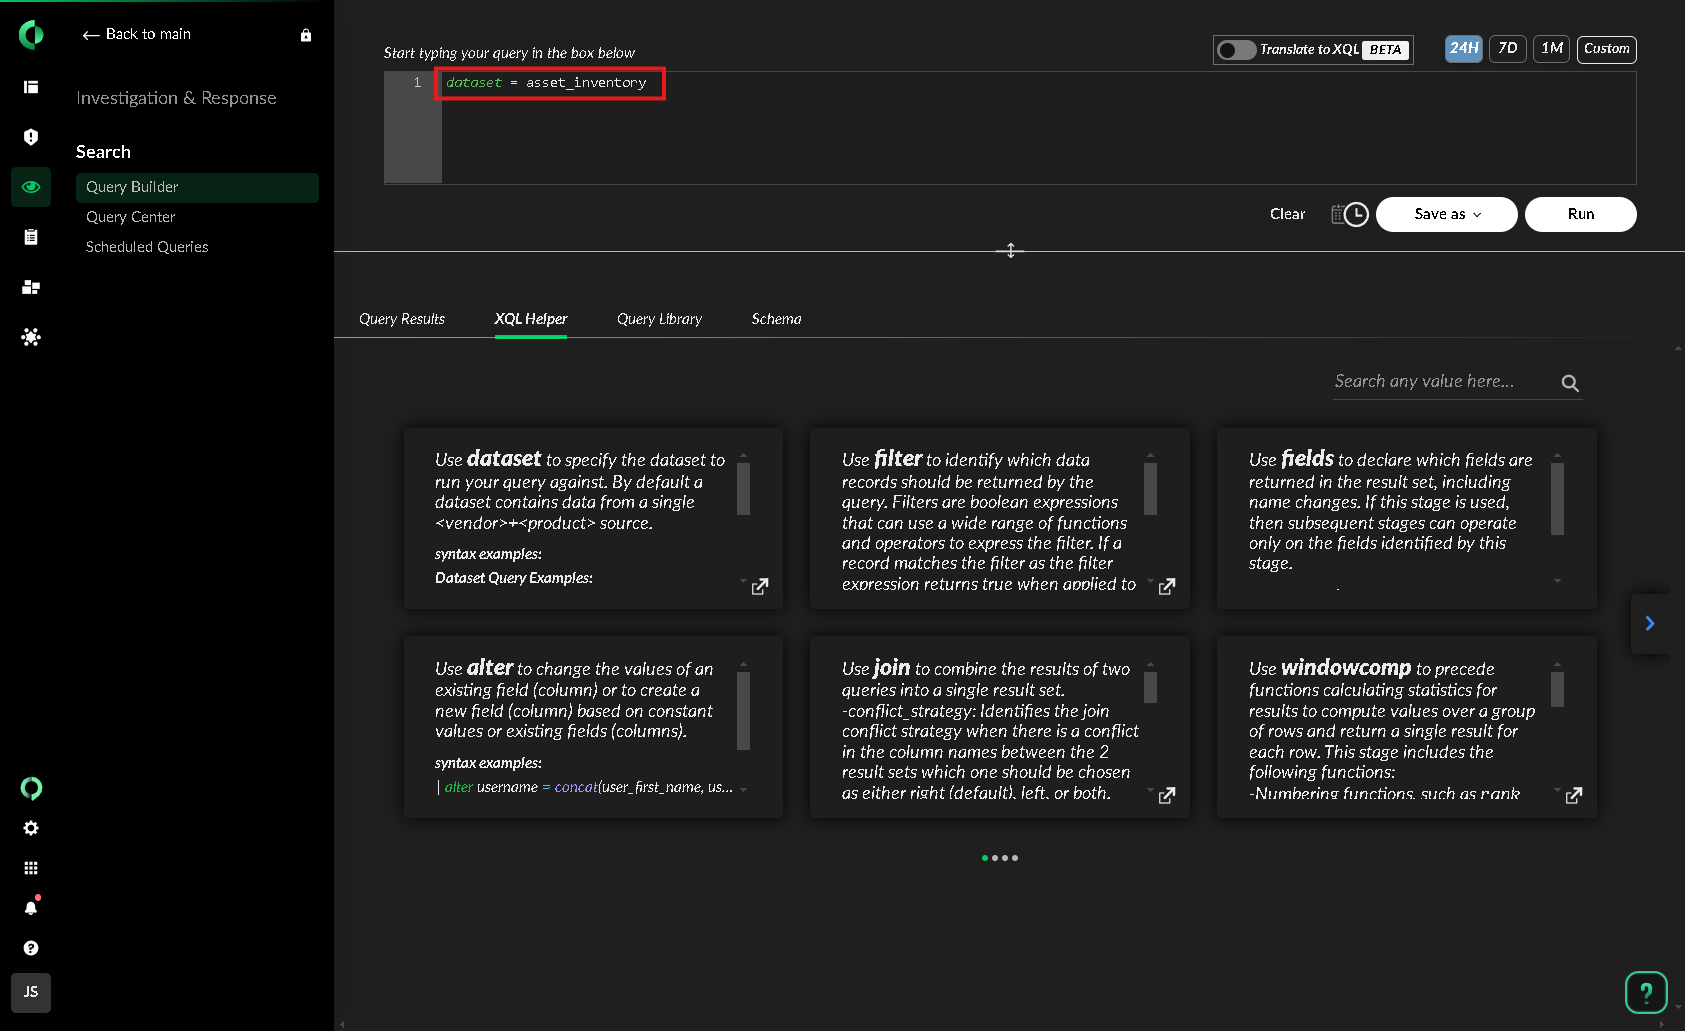Screen dimensions: 1685x1031
Task: Click the schedule query clock icon
Action: pyautogui.click(x=1349, y=214)
